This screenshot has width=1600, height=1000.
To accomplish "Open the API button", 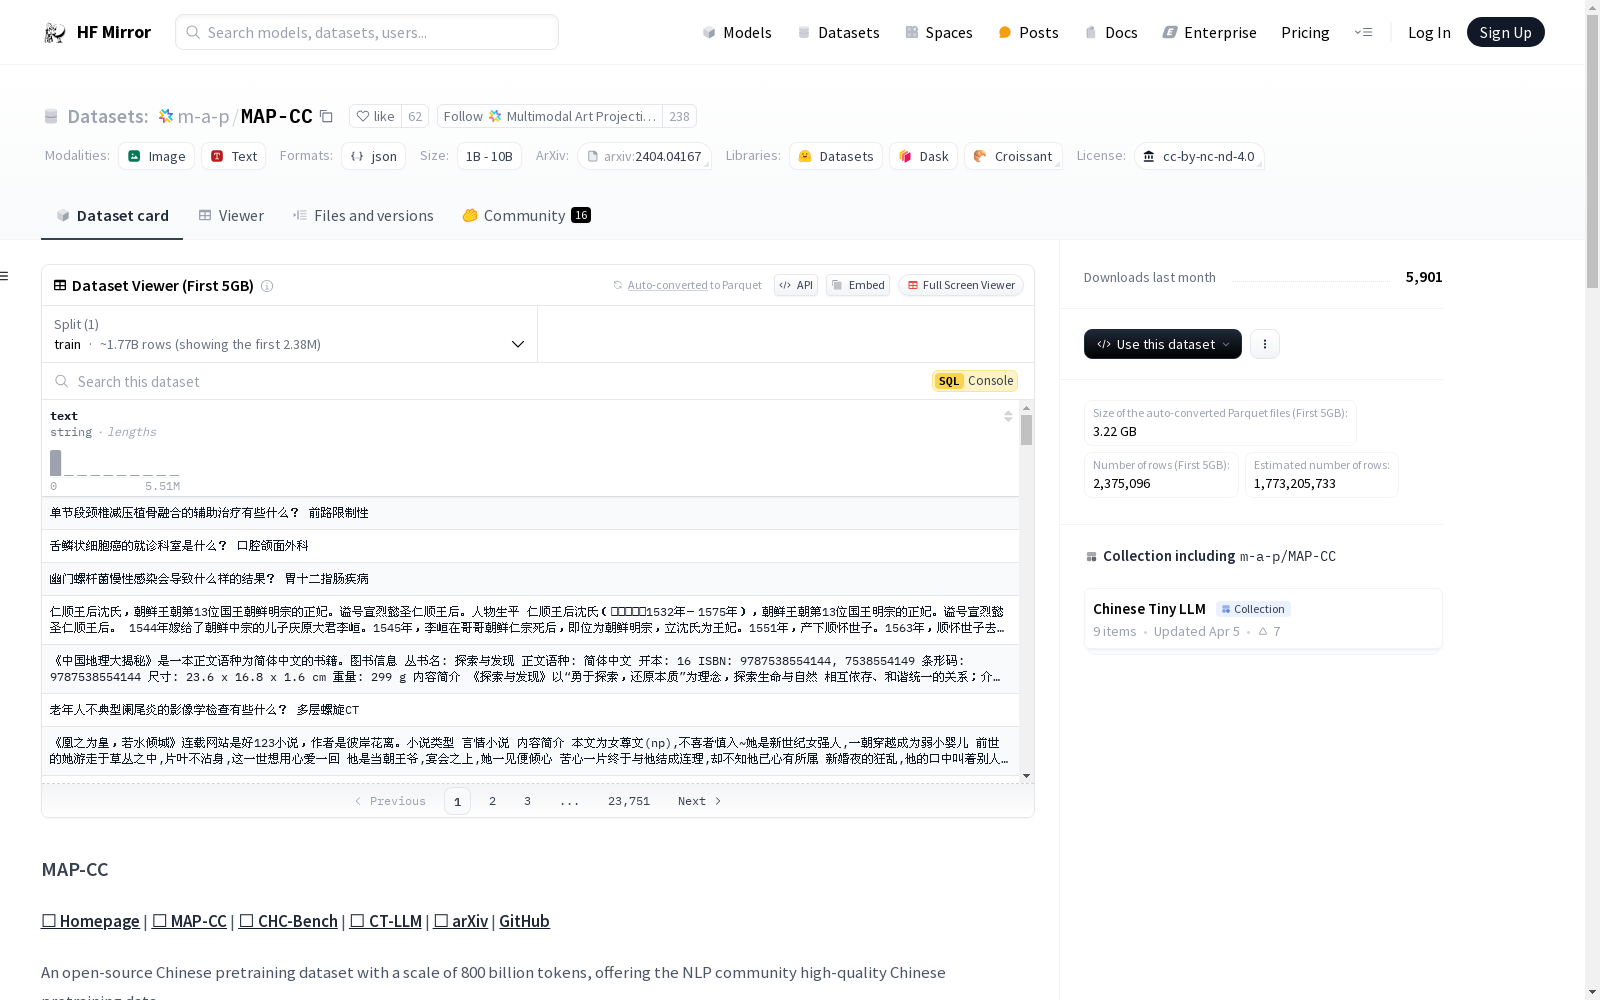I will tap(796, 285).
